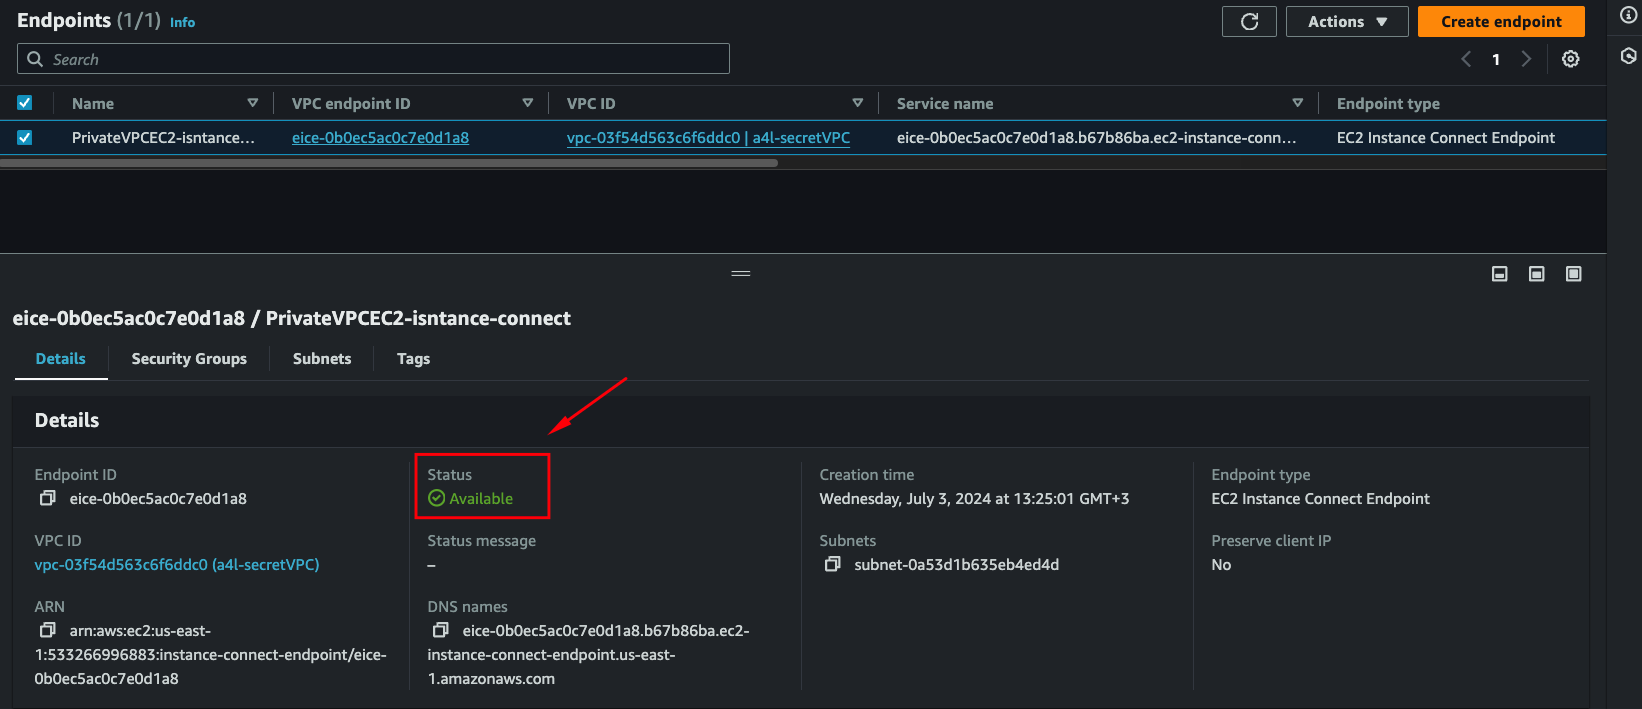The image size is (1642, 709).
Task: Open the eice-0b0ec5ac0c7e0d1a8 endpoint link
Action: 380,138
